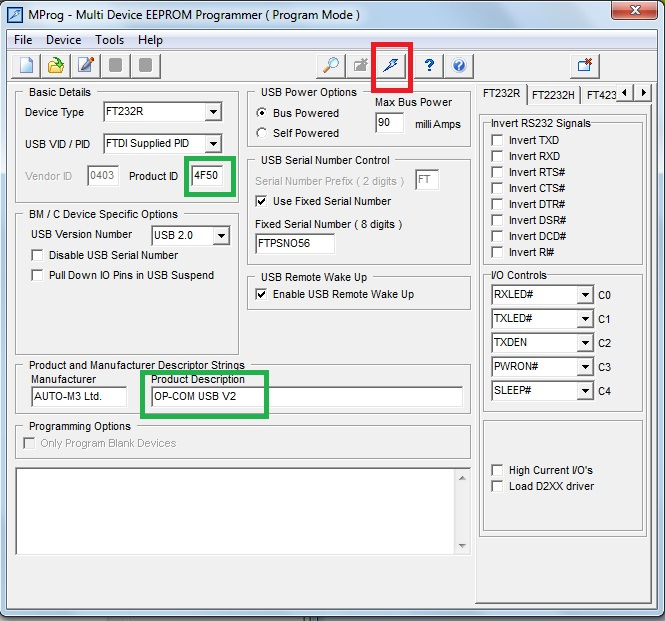Check the Invert CTS# box

497,188
